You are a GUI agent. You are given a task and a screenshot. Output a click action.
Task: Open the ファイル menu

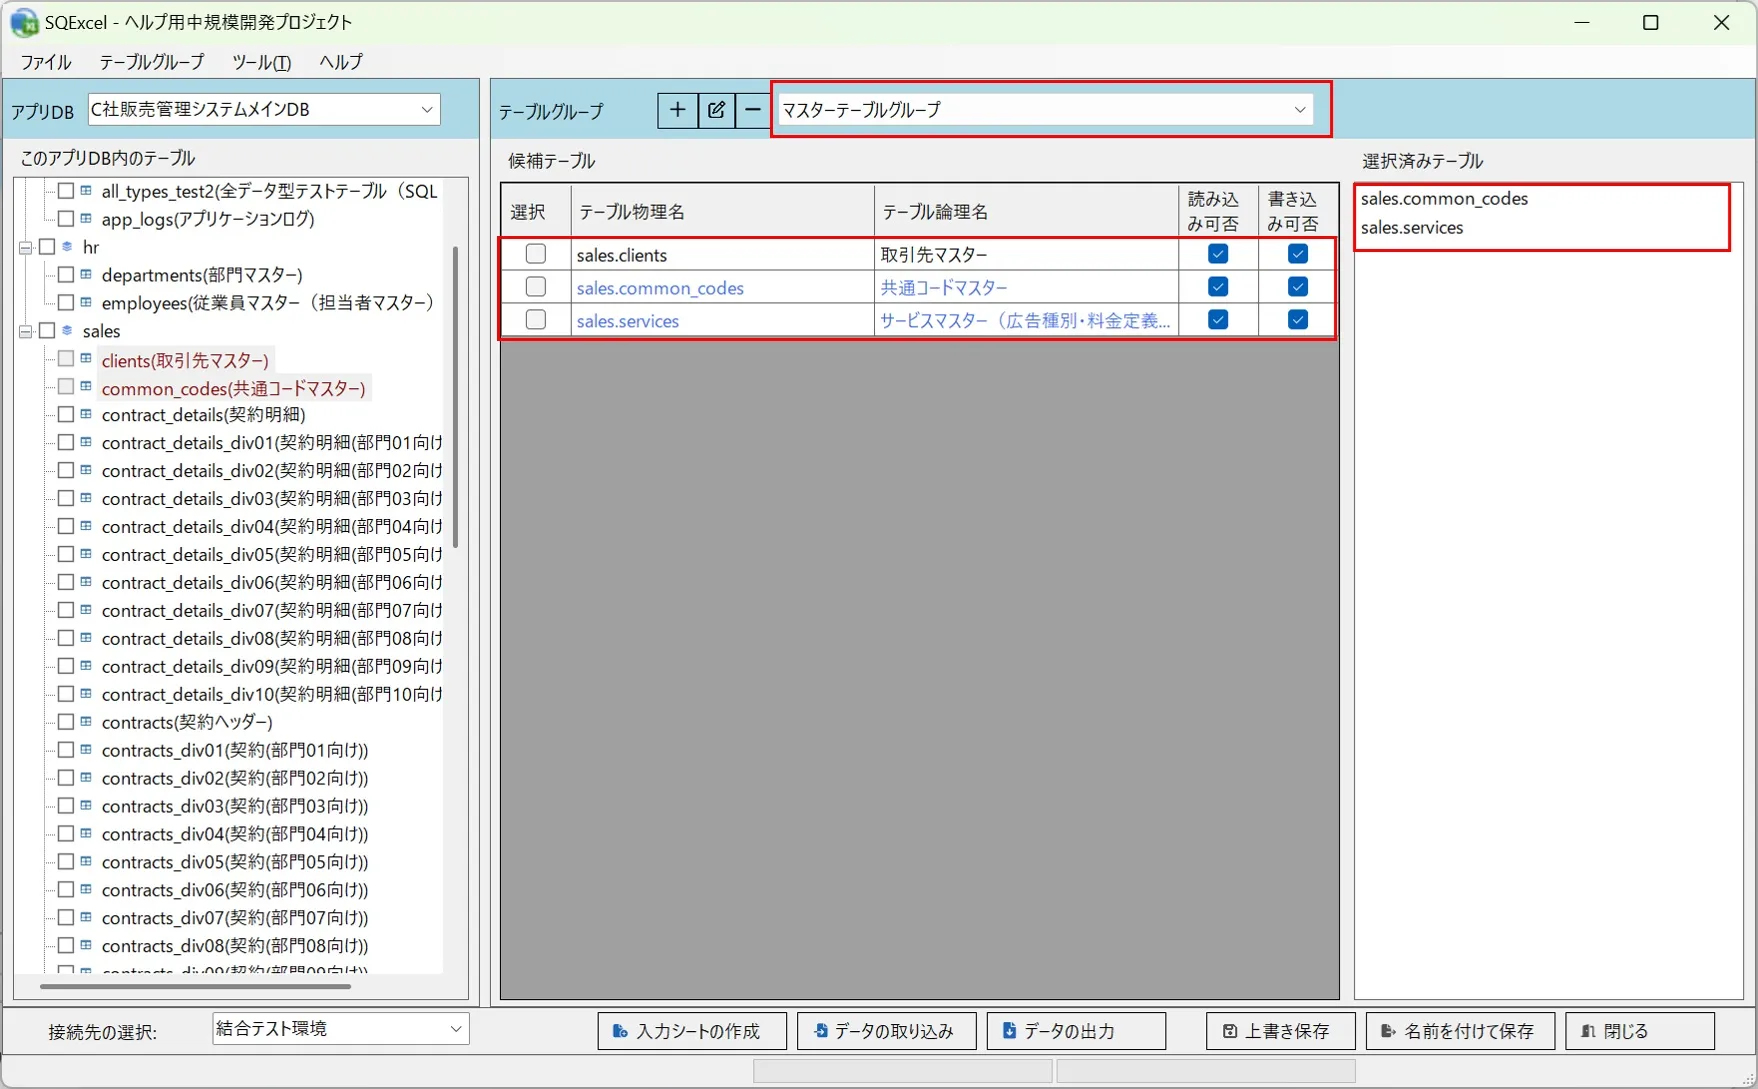tap(46, 62)
